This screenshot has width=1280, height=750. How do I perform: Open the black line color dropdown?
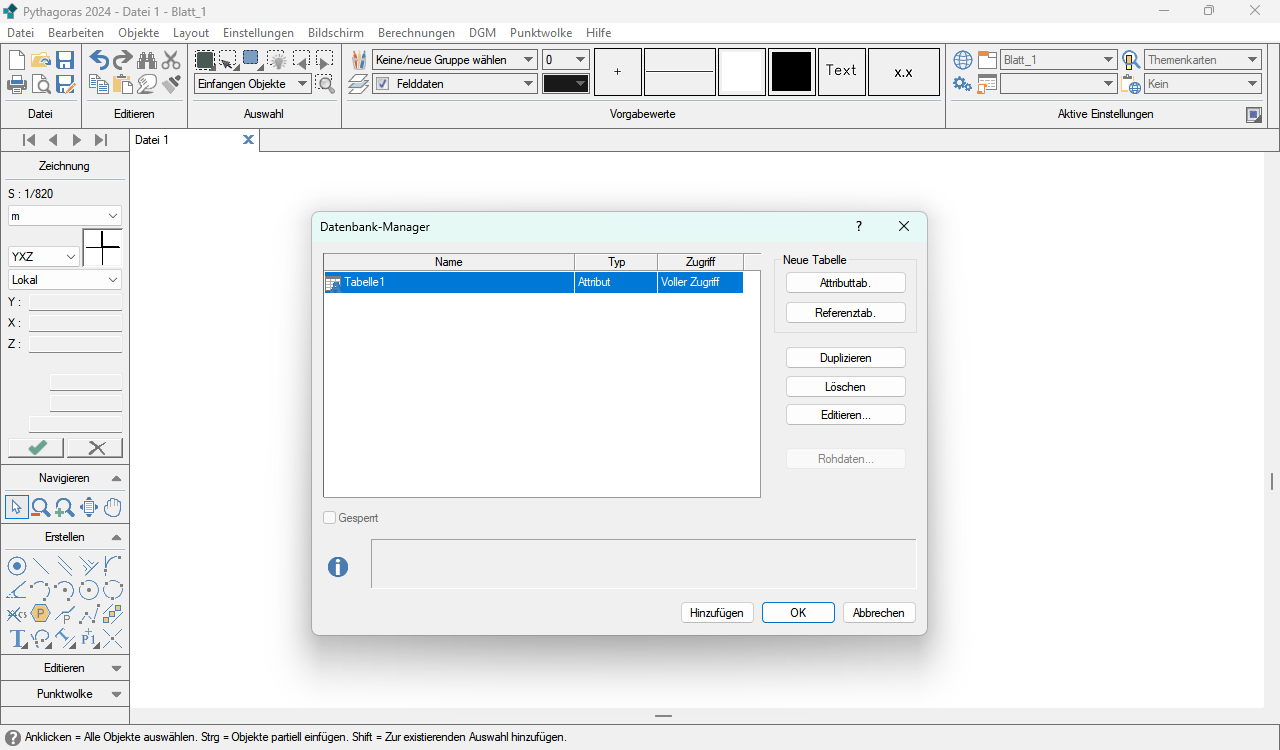click(x=565, y=84)
